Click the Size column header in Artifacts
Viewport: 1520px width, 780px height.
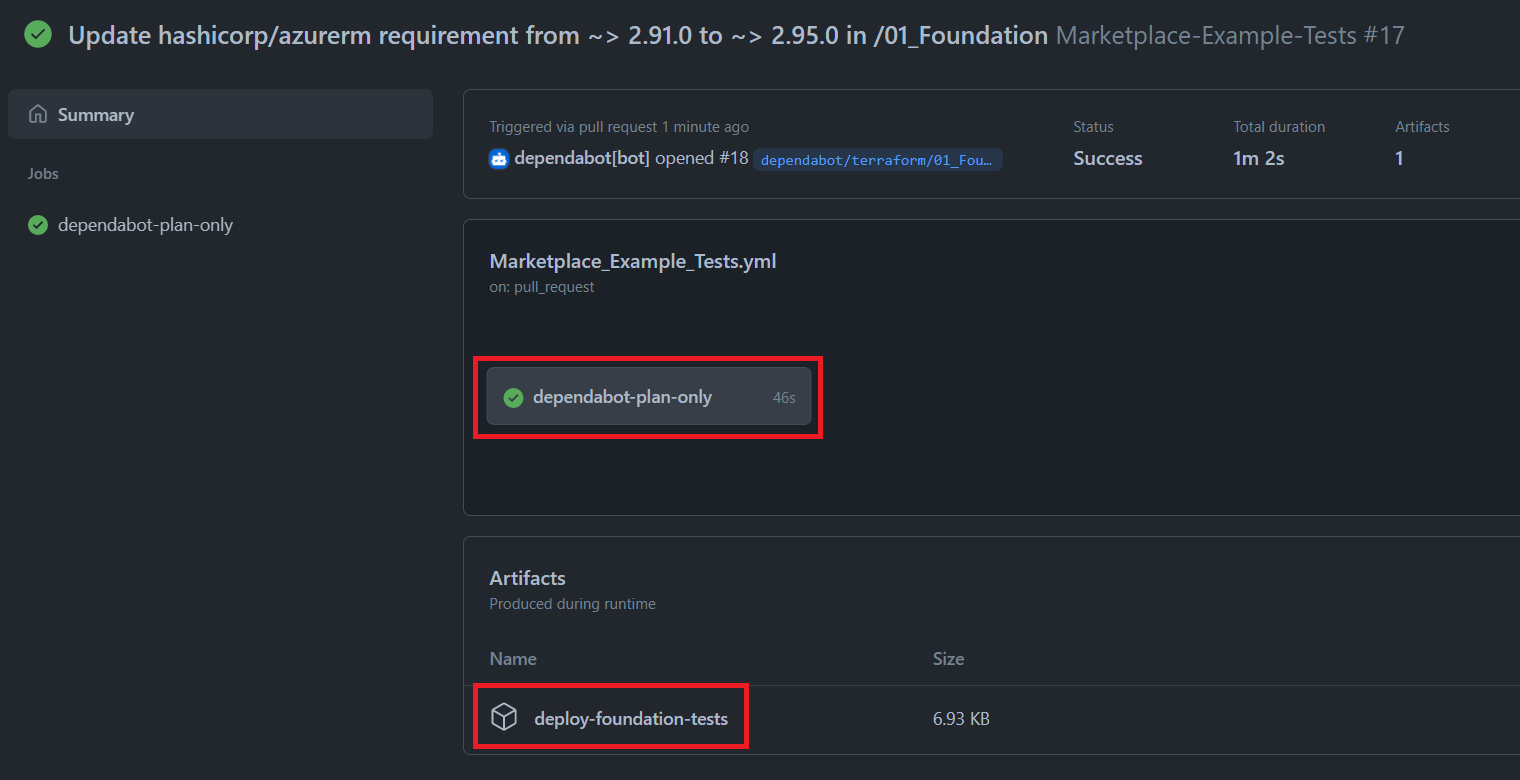click(x=948, y=659)
